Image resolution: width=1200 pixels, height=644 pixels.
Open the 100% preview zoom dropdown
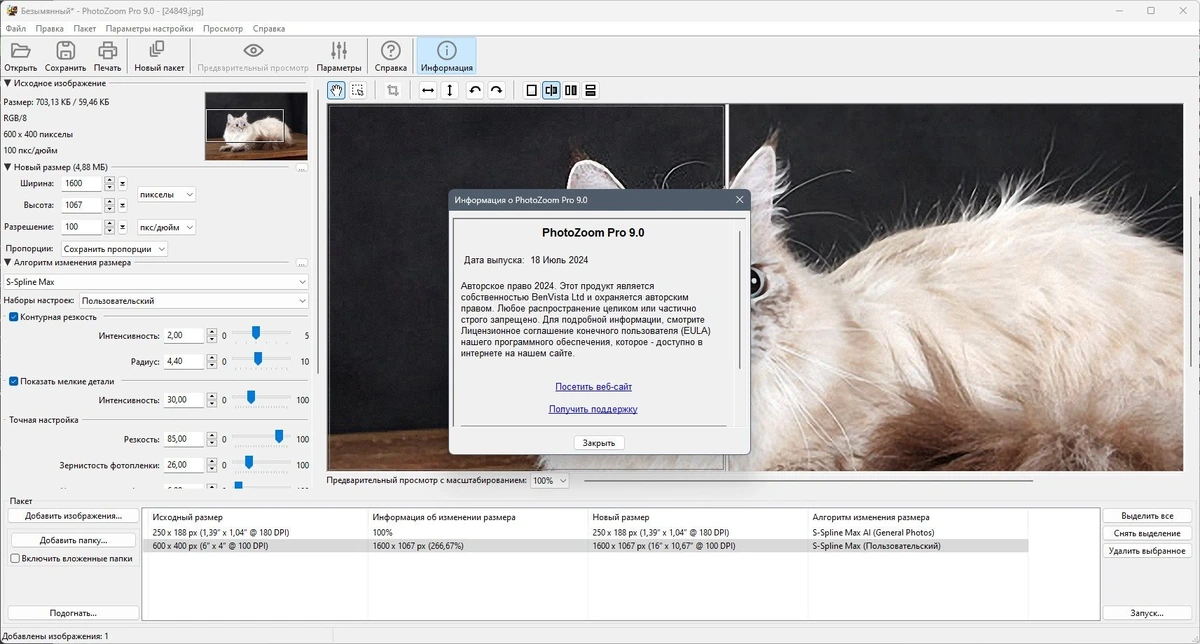pyautogui.click(x=549, y=481)
